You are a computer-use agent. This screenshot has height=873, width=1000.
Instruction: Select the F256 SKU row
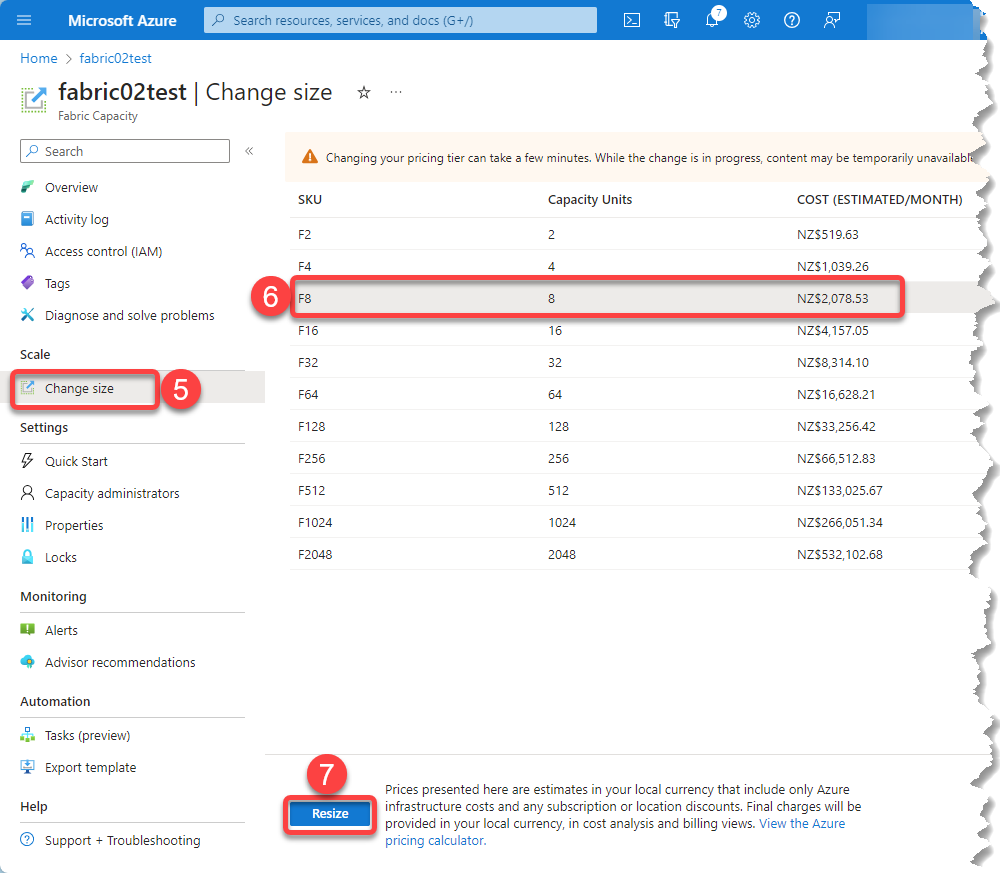[x=633, y=458]
